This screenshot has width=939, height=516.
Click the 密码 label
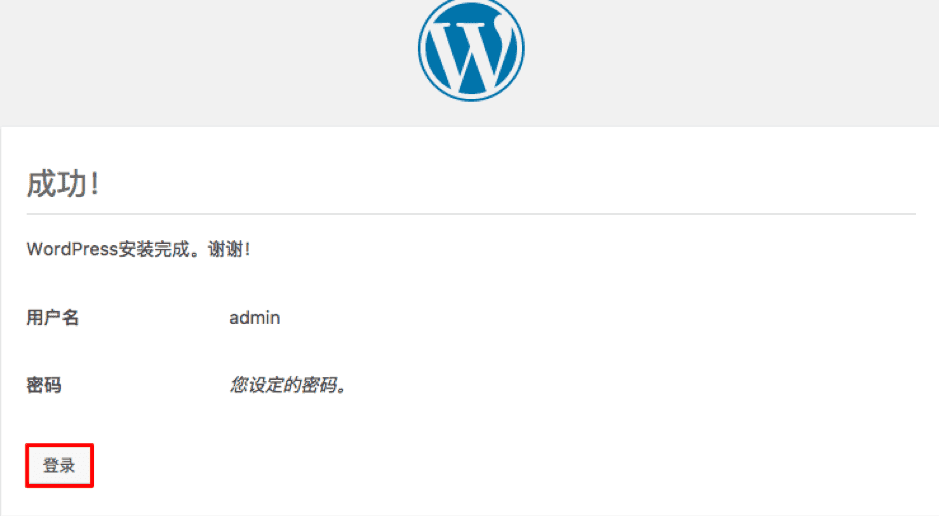click(x=44, y=385)
